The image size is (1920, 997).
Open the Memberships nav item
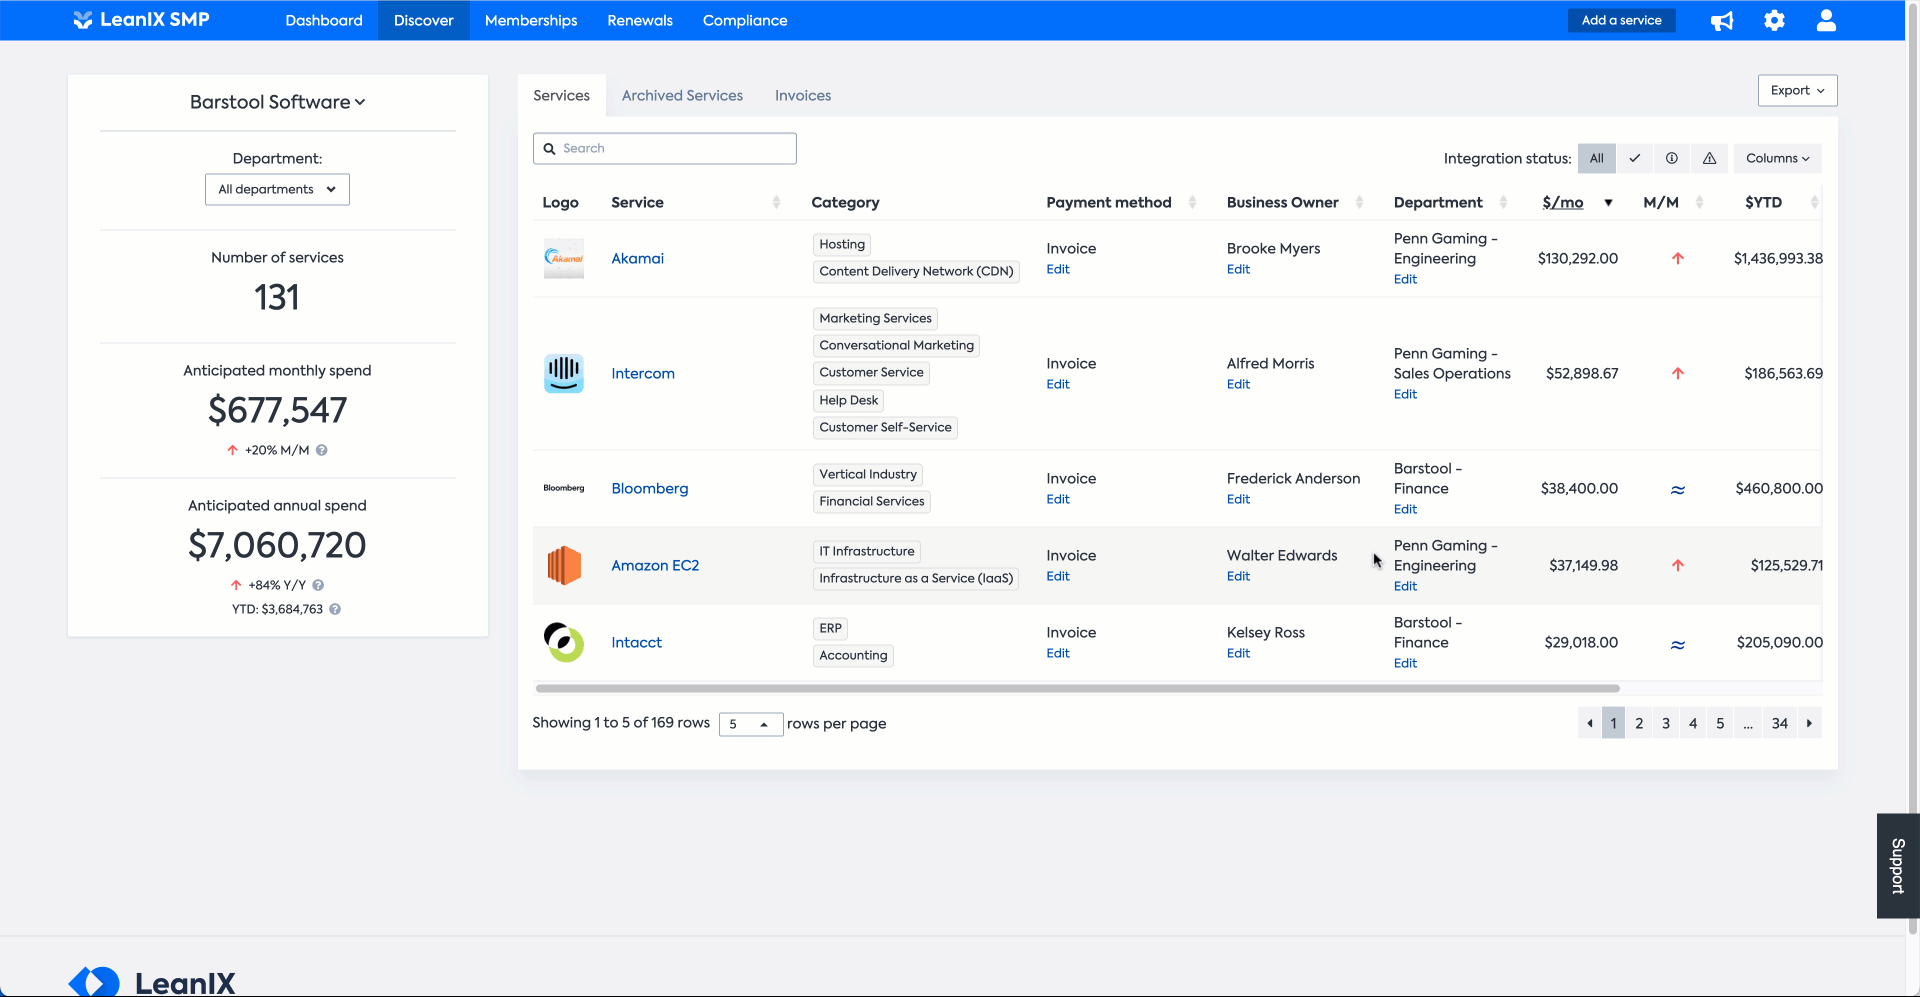[x=531, y=20]
